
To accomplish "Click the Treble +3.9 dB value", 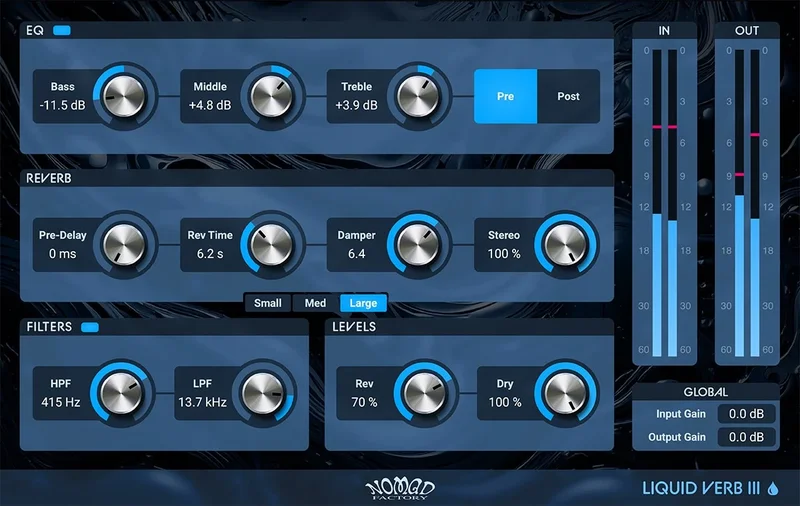I will [x=356, y=106].
